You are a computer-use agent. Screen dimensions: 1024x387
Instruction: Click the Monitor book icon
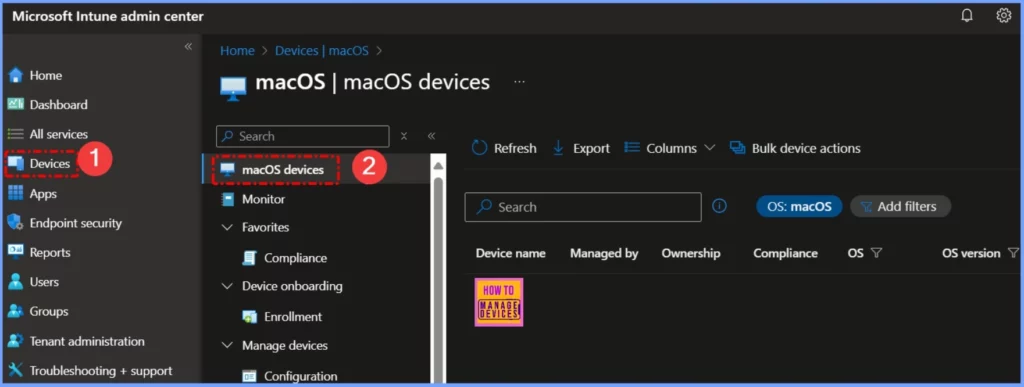tap(228, 199)
